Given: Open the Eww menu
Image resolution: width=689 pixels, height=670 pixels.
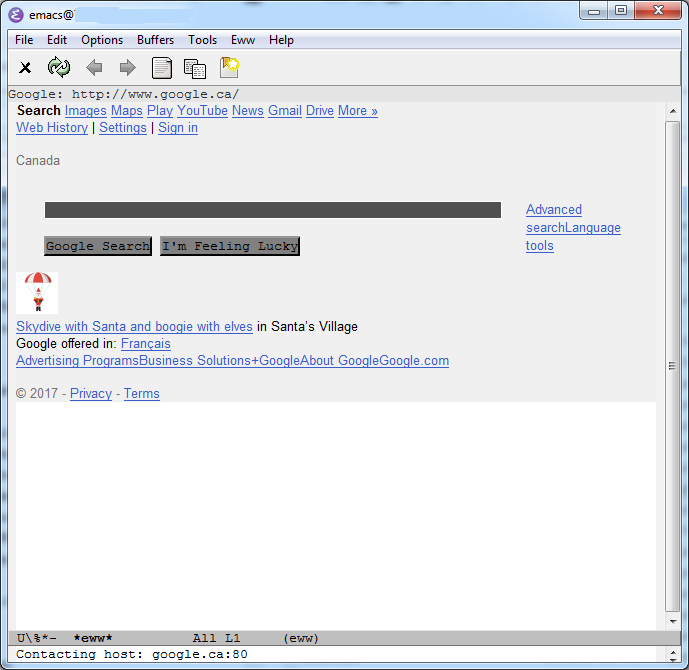Looking at the screenshot, I should click(x=243, y=40).
